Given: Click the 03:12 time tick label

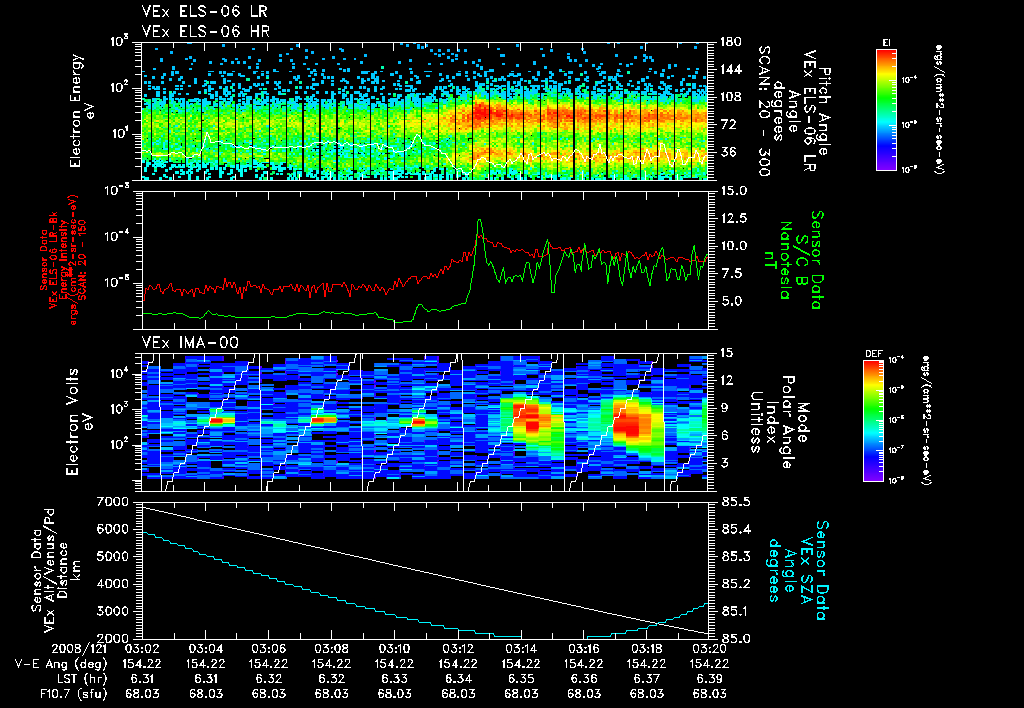Looking at the screenshot, I should (458, 649).
